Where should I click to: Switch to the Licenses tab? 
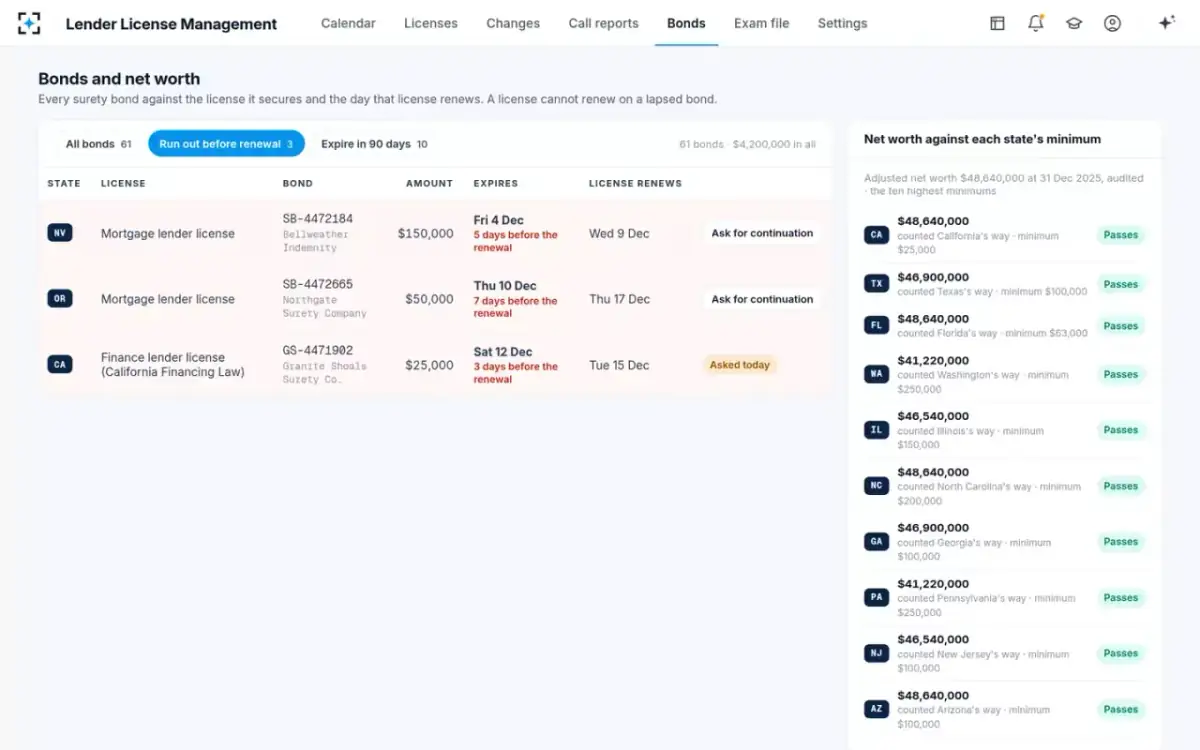pyautogui.click(x=431, y=23)
